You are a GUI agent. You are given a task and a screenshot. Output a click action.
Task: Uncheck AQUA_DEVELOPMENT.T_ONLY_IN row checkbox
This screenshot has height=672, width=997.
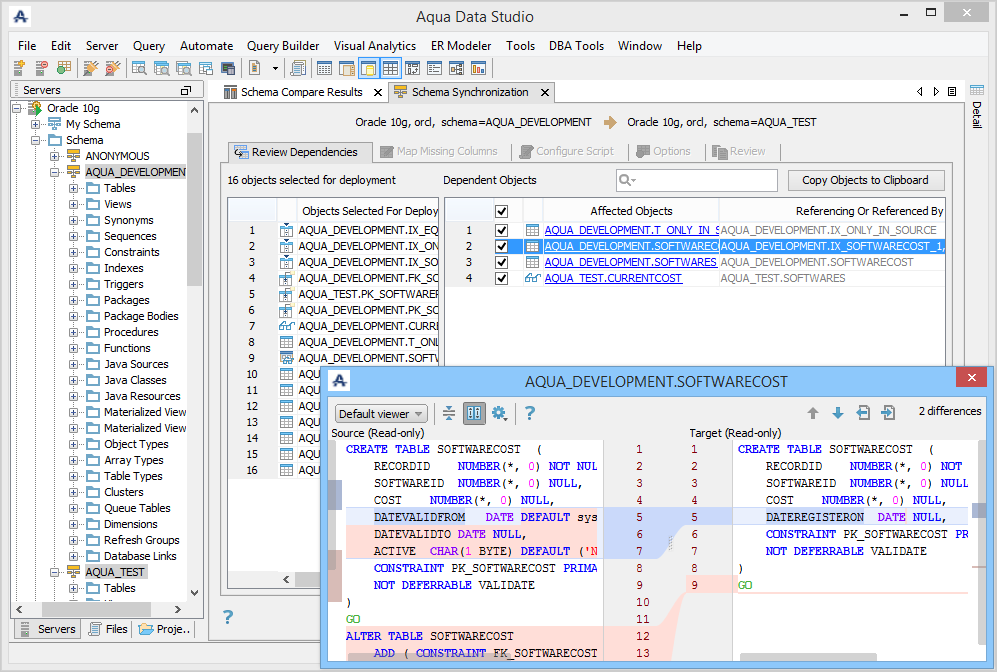pyautogui.click(x=502, y=230)
